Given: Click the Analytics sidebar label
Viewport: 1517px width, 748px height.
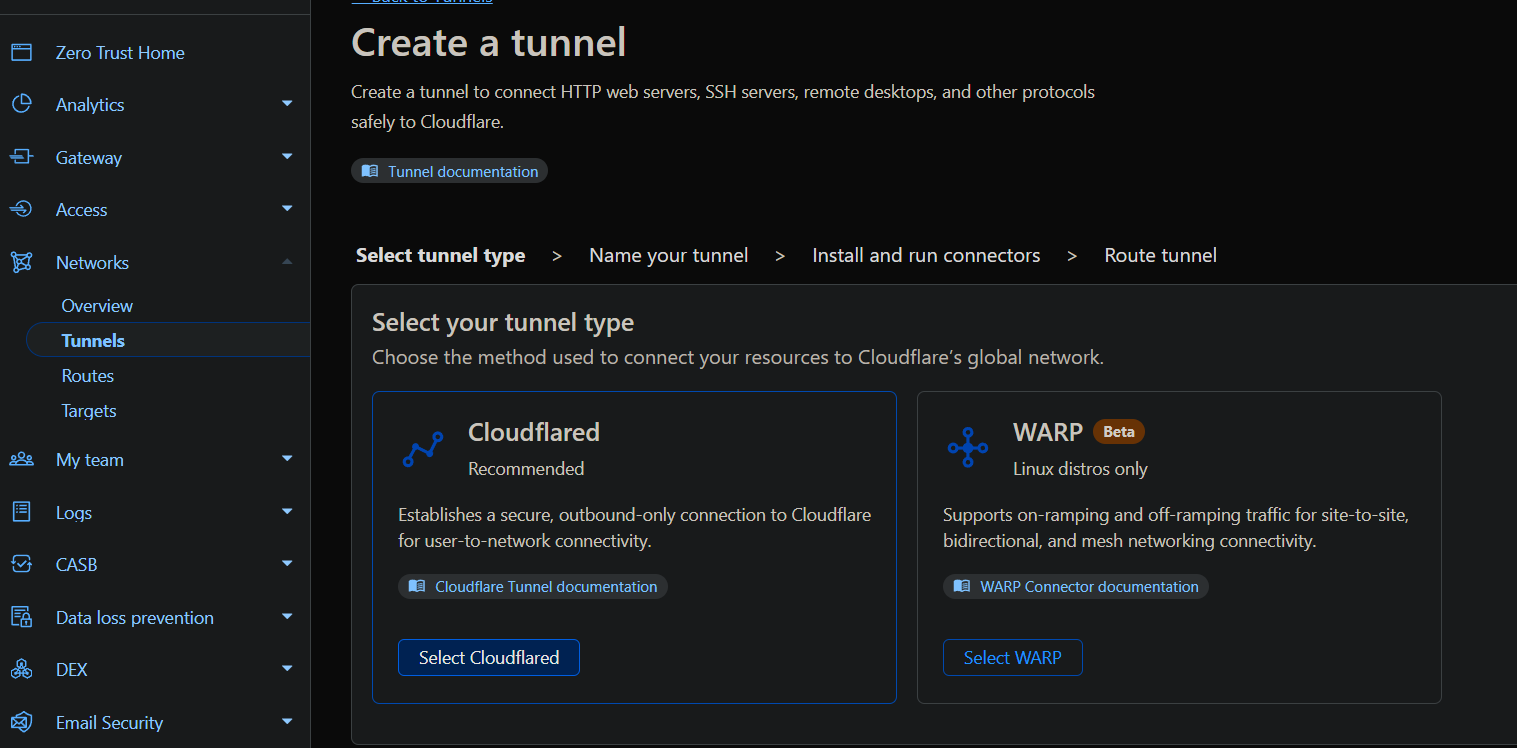Looking at the screenshot, I should [90, 105].
